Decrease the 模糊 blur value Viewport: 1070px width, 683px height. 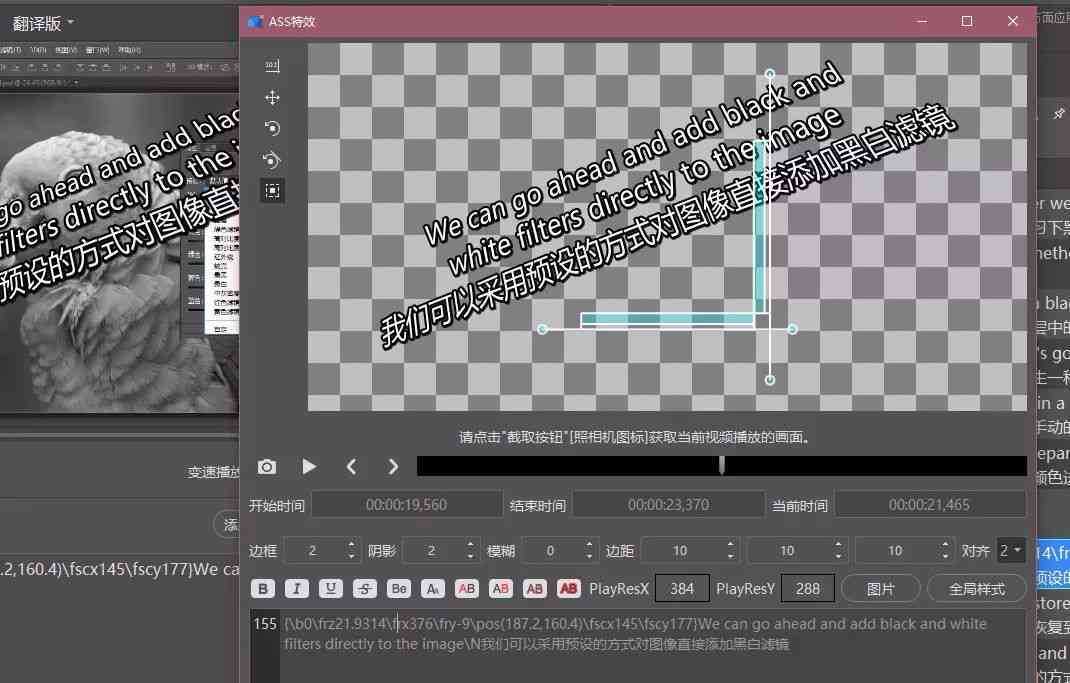coord(589,556)
